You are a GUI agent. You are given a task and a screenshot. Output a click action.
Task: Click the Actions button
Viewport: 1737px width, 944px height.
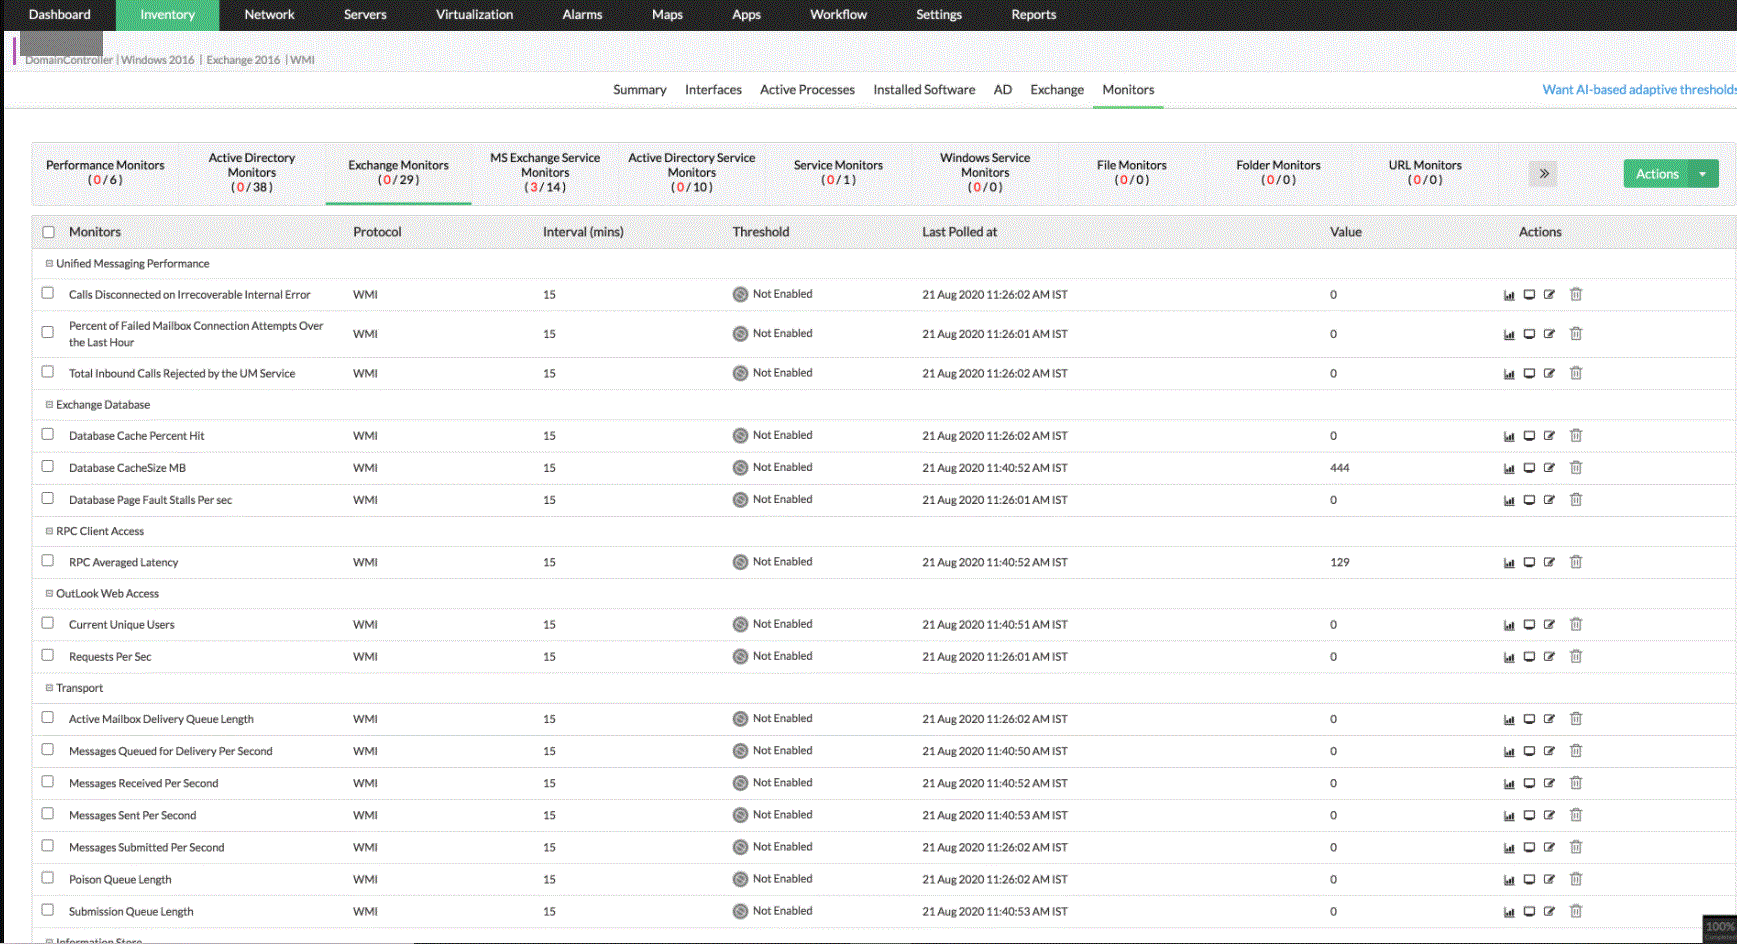pyautogui.click(x=1657, y=173)
